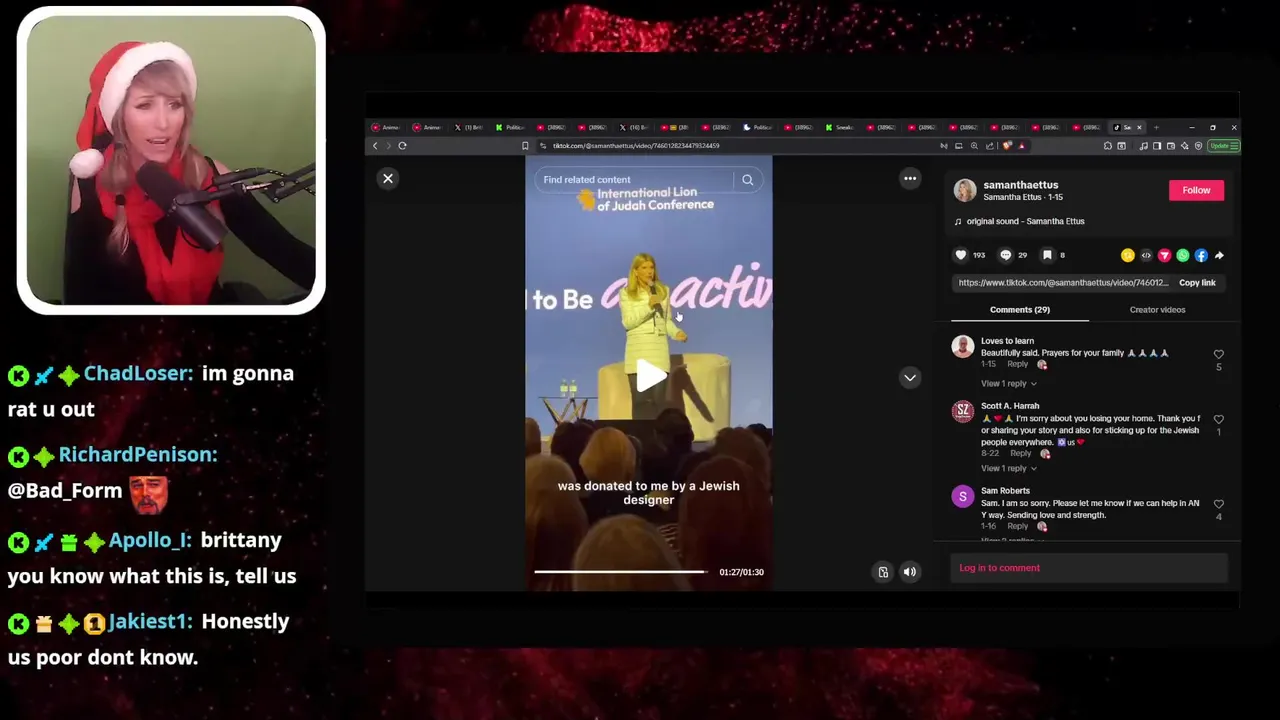Open original sound - Samantha Ettus link
The height and width of the screenshot is (720, 1280).
1025,221
